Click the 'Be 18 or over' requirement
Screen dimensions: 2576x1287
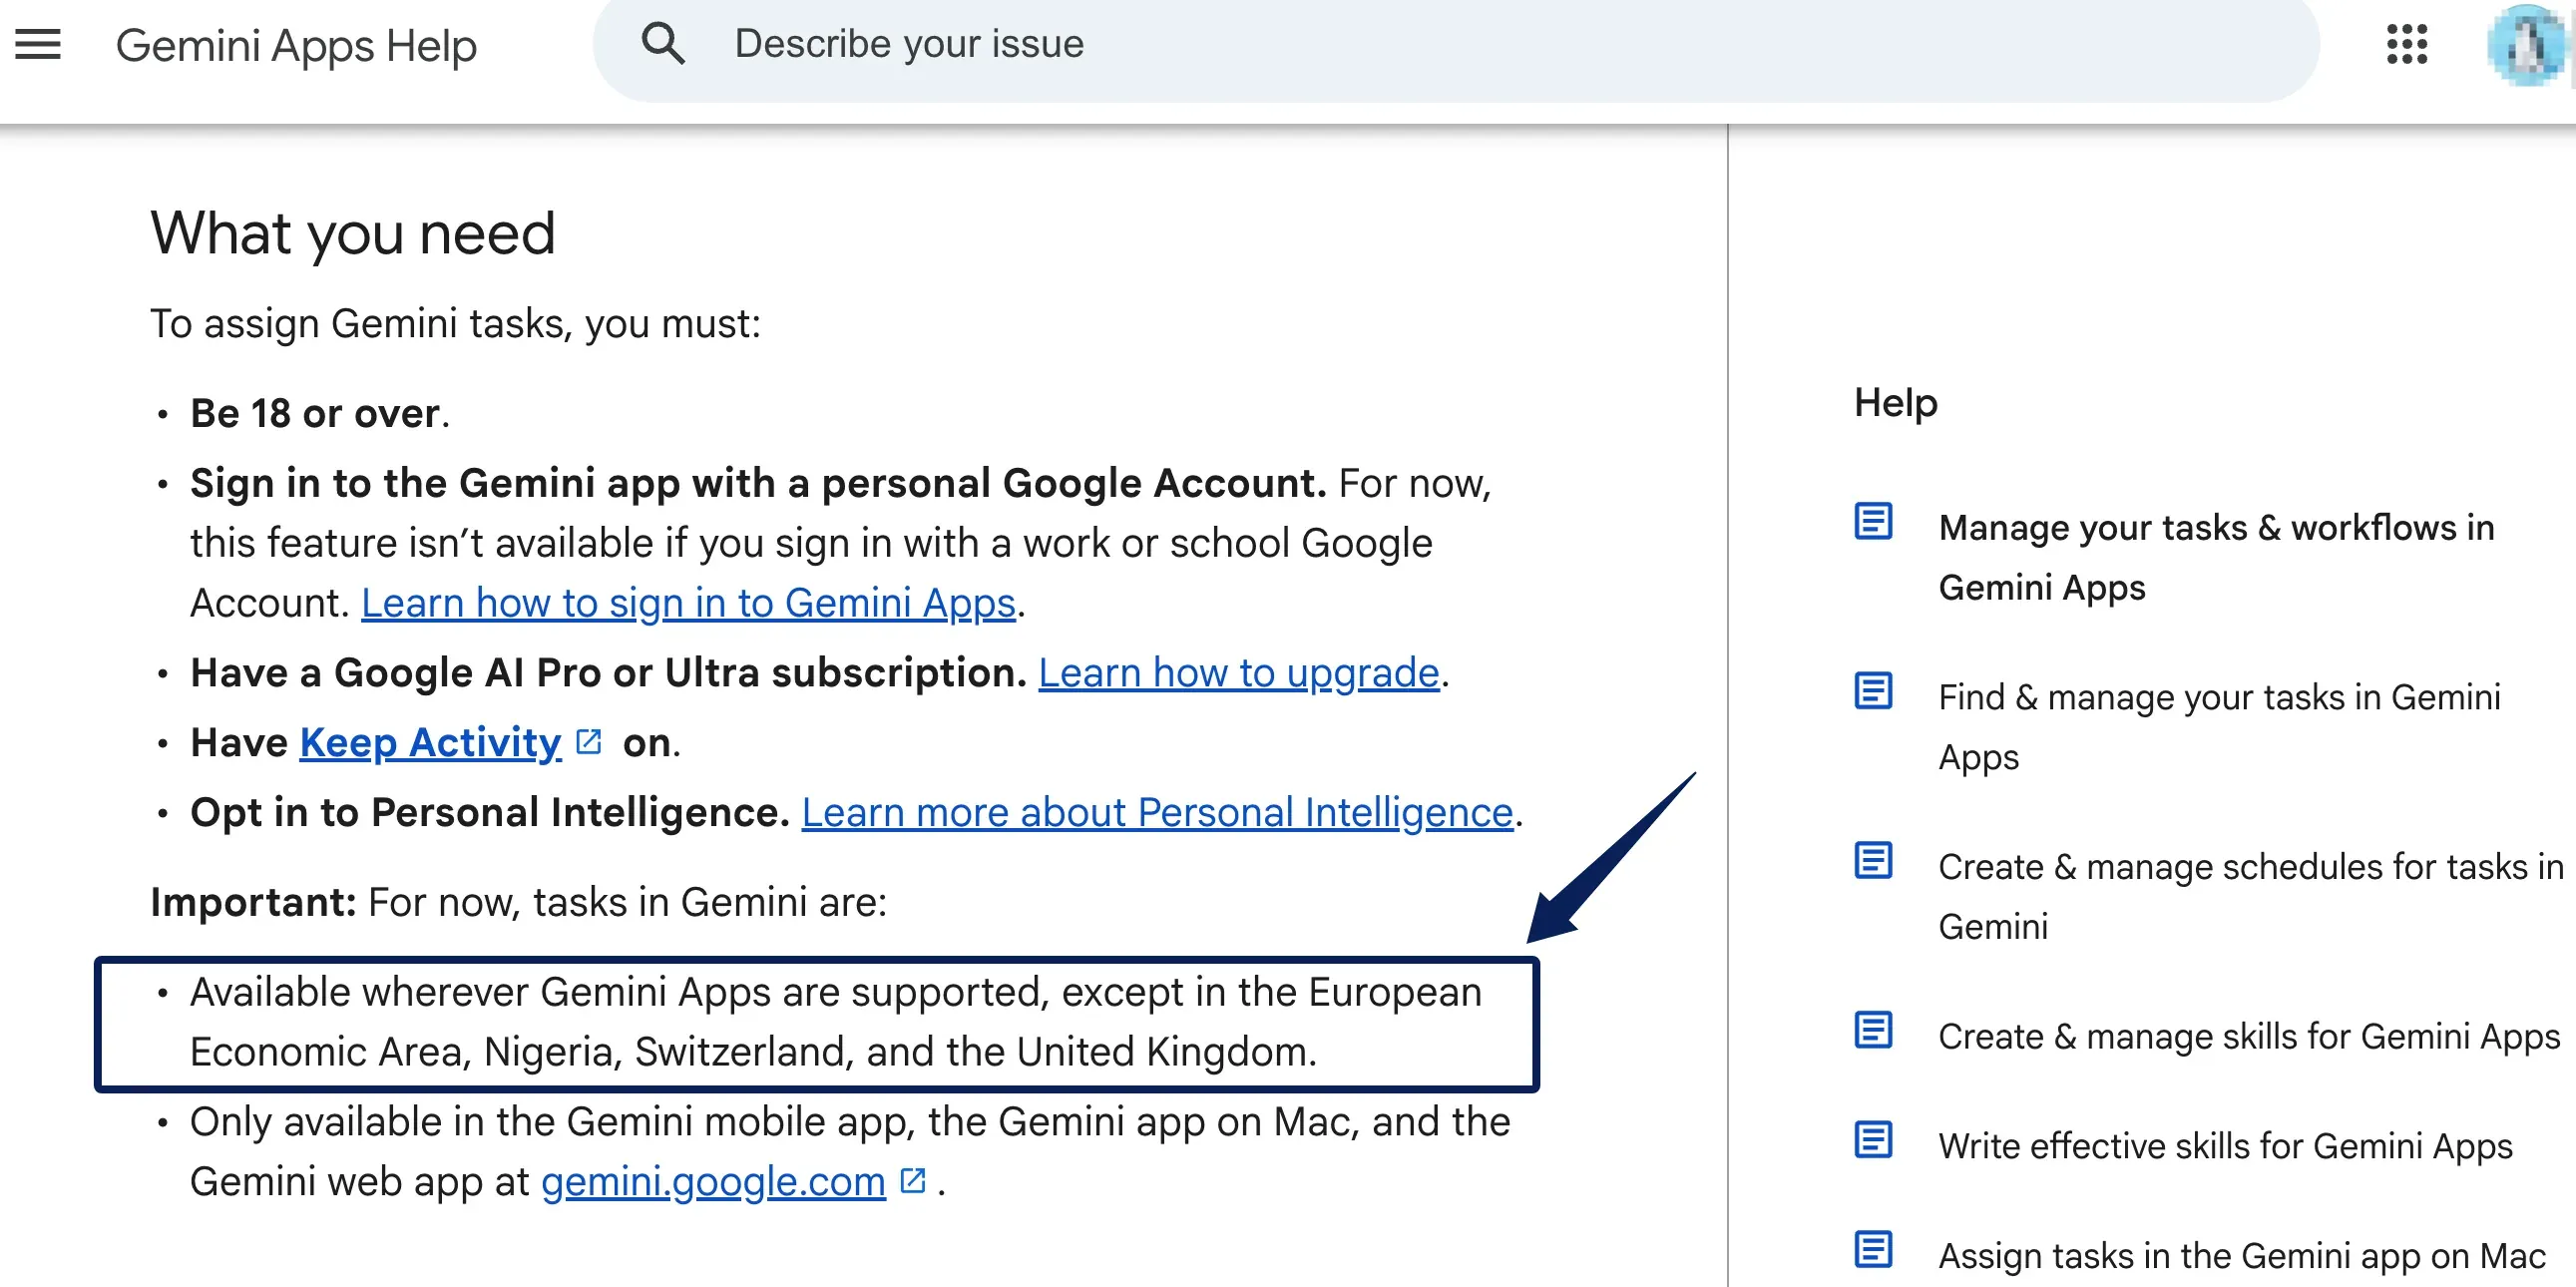tap(316, 414)
